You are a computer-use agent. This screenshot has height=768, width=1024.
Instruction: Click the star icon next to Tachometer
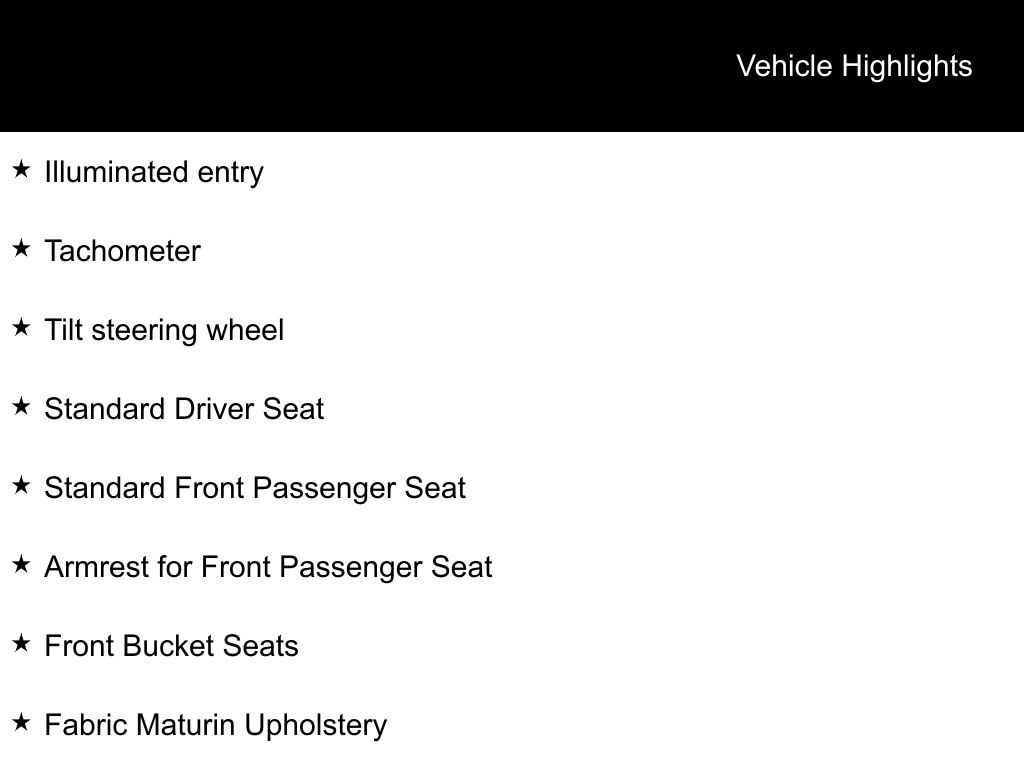[21, 249]
